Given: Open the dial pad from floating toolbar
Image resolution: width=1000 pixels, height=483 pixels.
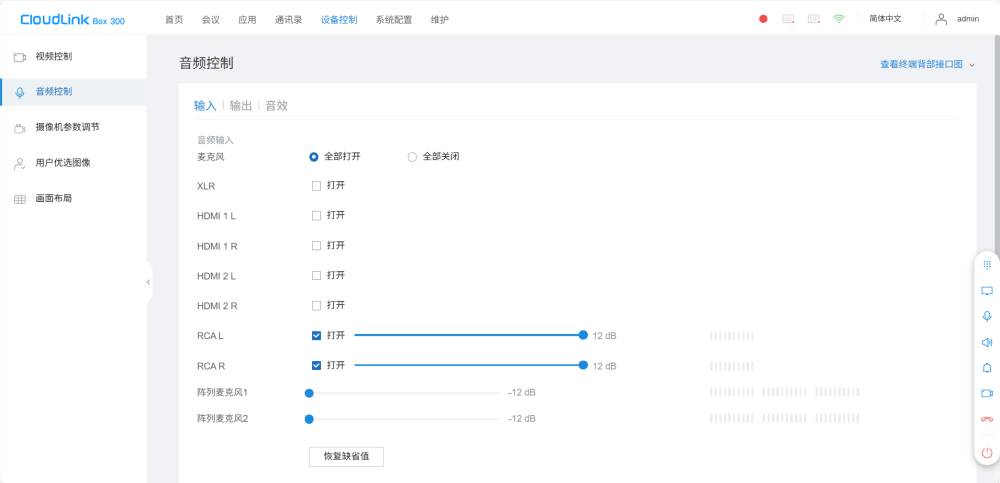Looking at the screenshot, I should point(987,264).
